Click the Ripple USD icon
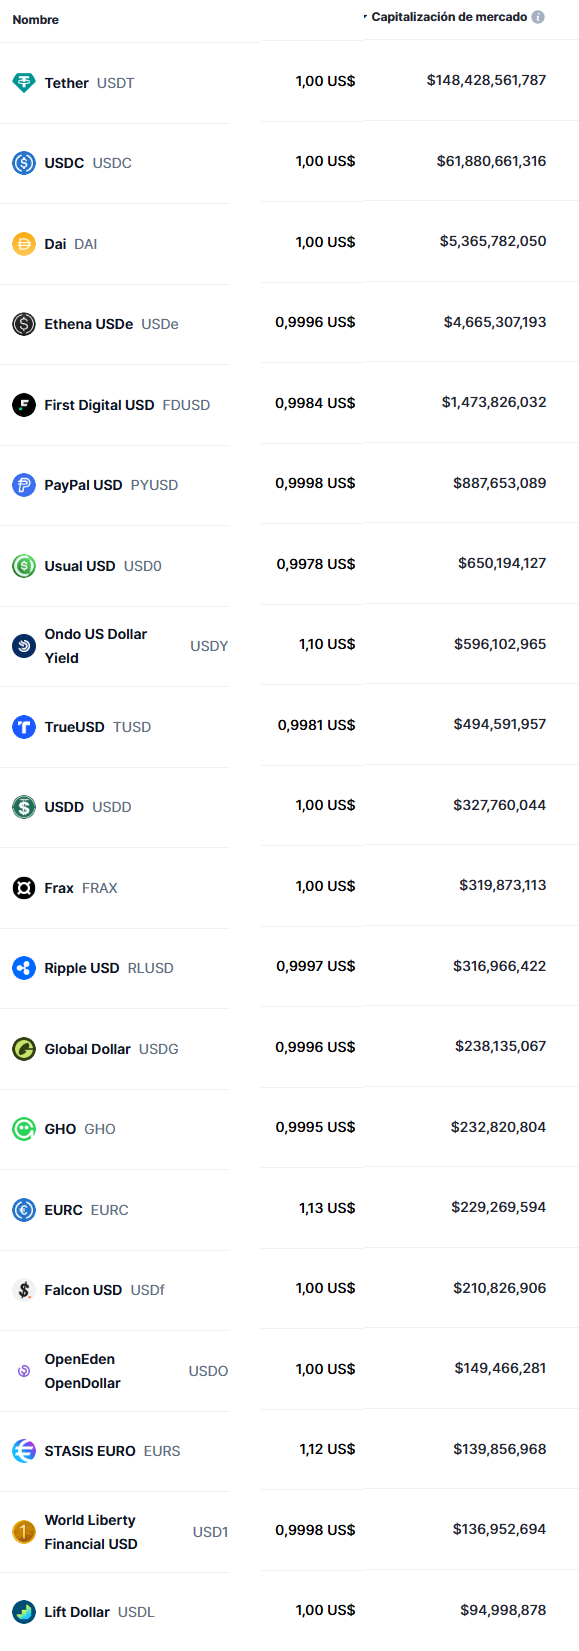This screenshot has width=579, height=1651. click(24, 968)
